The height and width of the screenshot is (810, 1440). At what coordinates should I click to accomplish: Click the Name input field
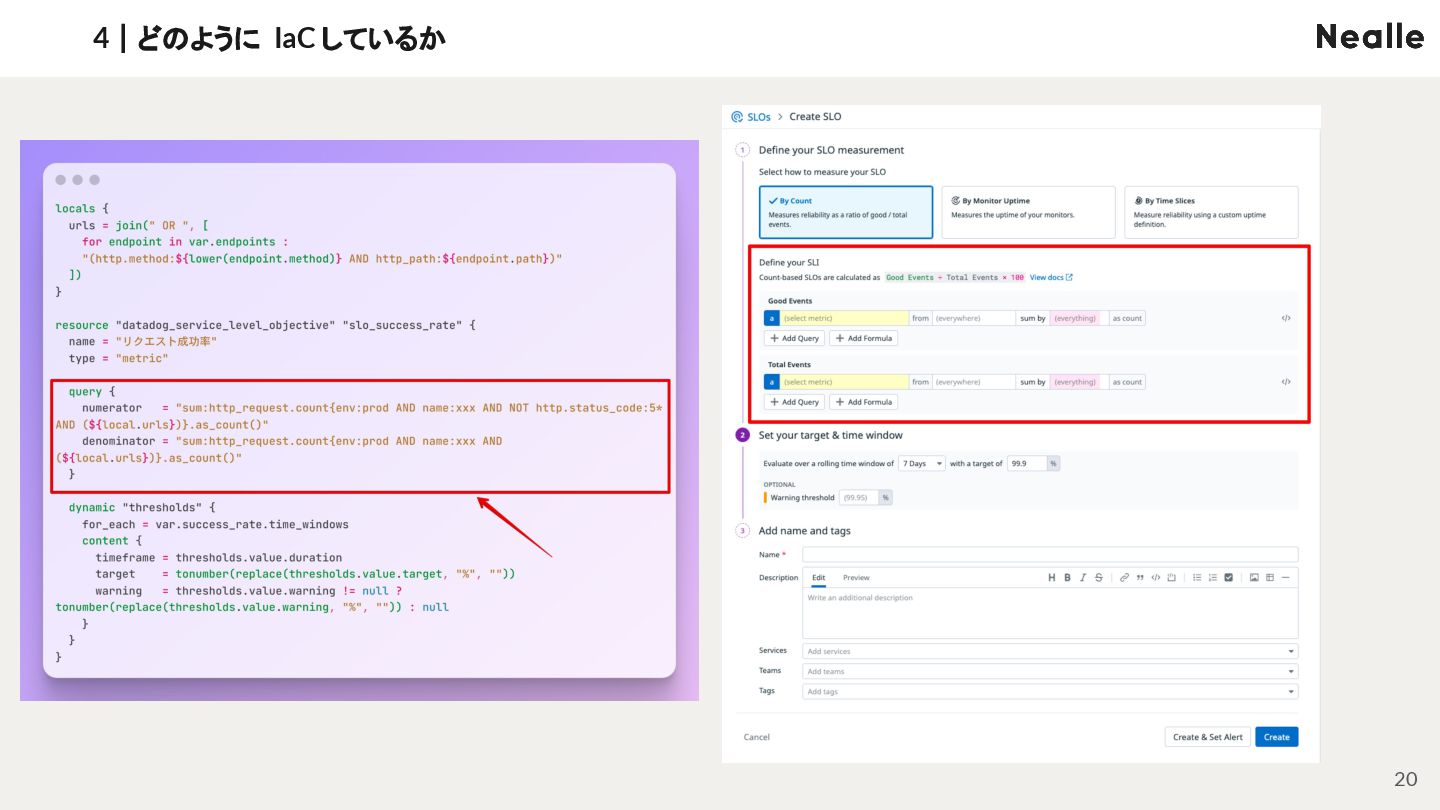(1050, 554)
